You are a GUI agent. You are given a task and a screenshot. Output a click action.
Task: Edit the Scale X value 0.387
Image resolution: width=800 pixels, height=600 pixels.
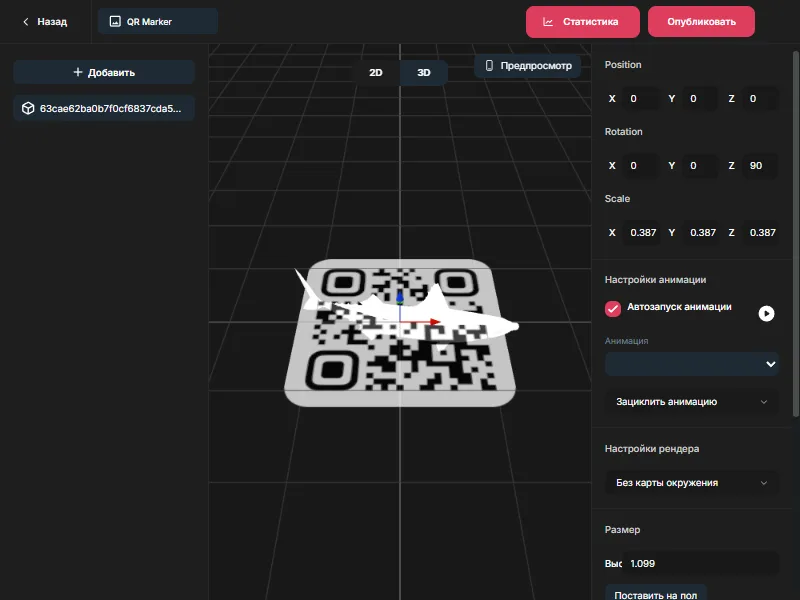tap(641, 233)
